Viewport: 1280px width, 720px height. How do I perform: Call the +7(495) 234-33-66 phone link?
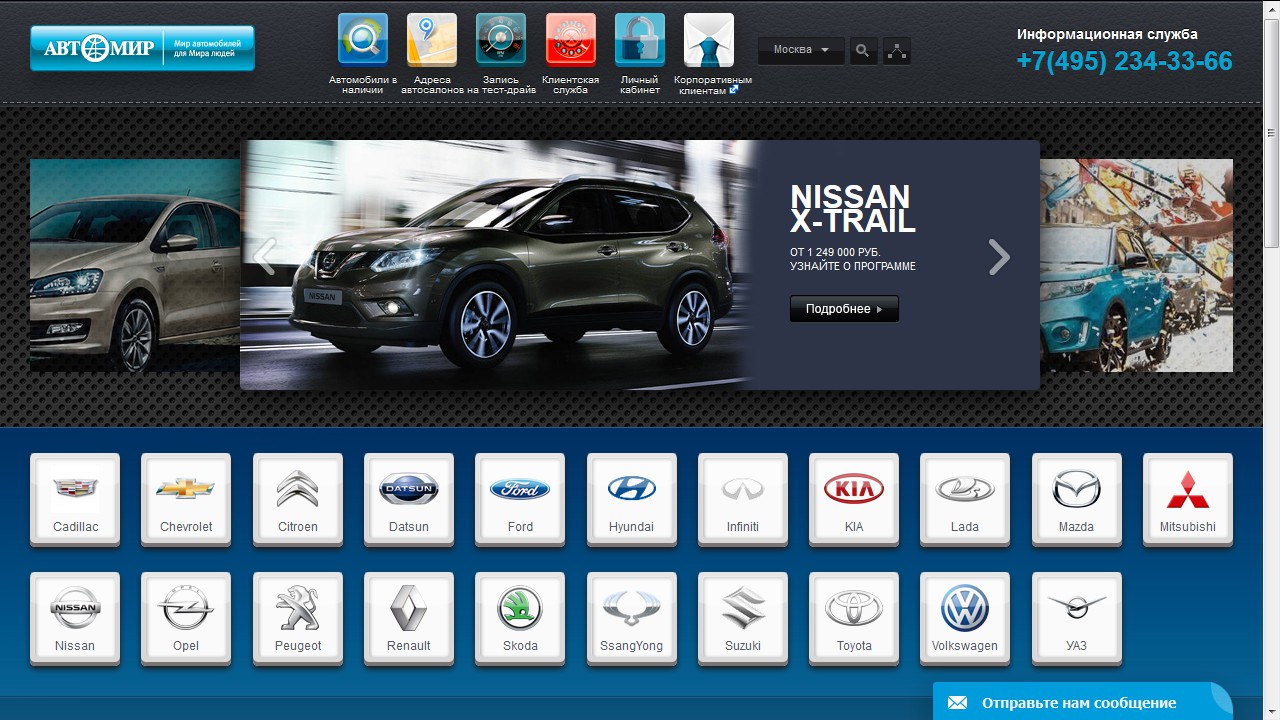(x=1124, y=62)
